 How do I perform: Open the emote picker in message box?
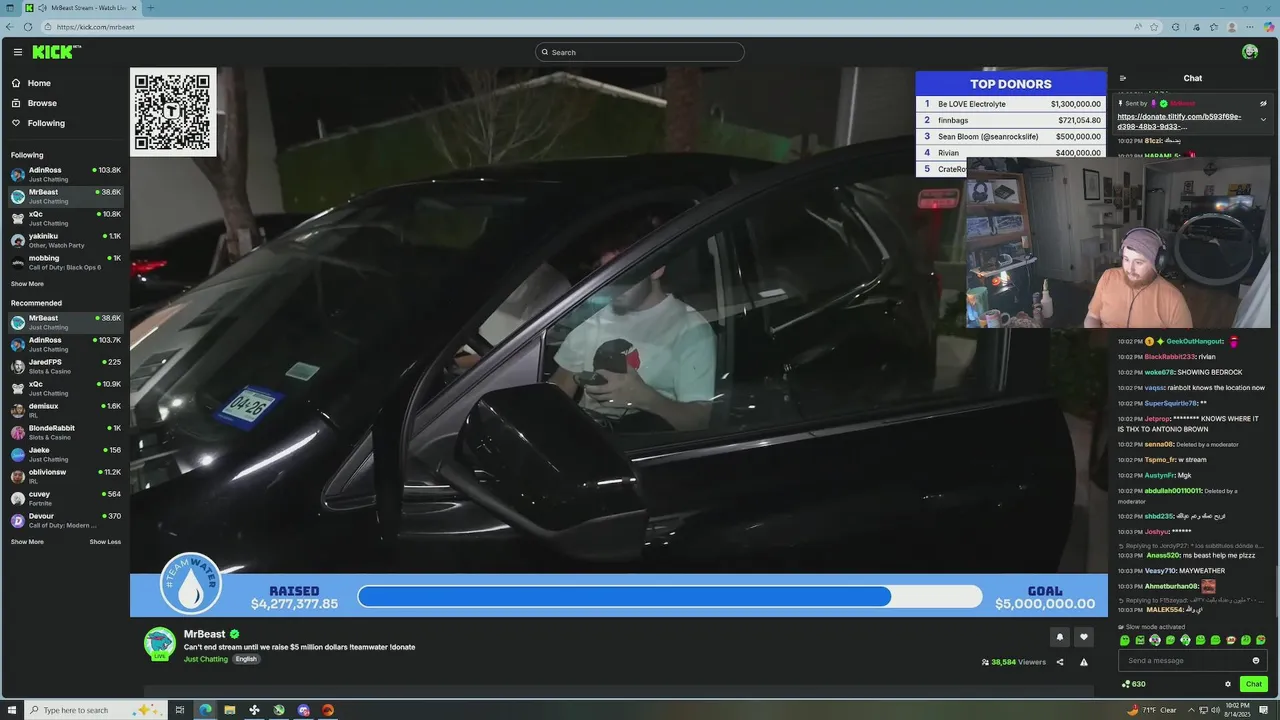(x=1256, y=660)
